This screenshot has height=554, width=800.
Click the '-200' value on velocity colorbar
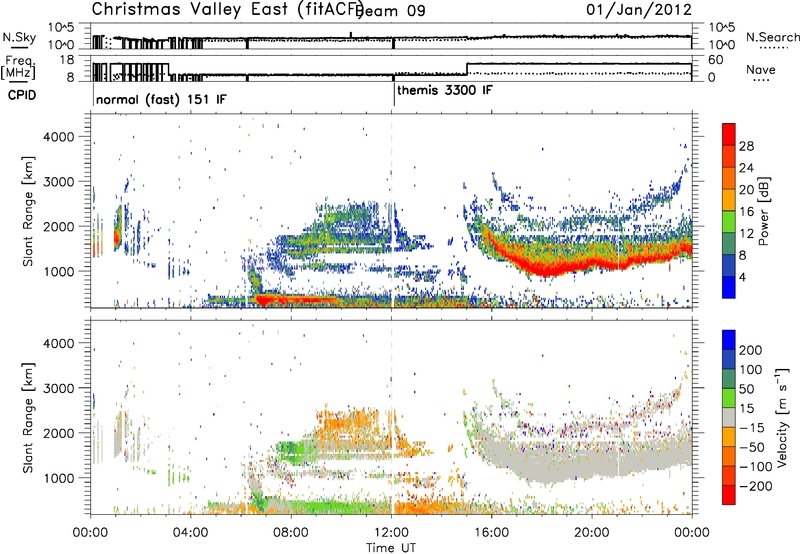click(756, 486)
